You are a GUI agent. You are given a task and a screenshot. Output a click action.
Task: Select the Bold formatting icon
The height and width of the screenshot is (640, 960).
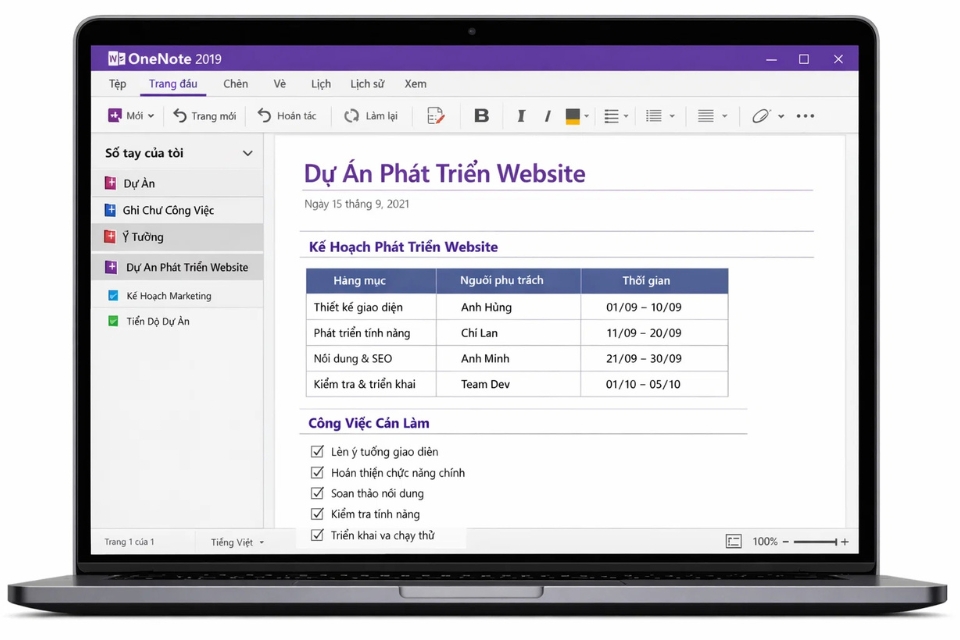point(481,116)
